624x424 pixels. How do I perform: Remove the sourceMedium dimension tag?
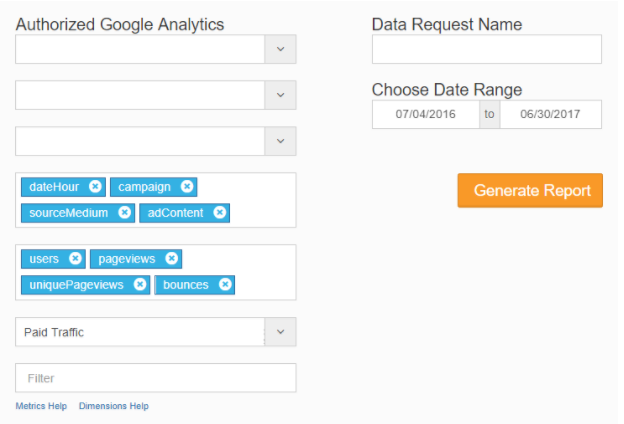point(125,213)
